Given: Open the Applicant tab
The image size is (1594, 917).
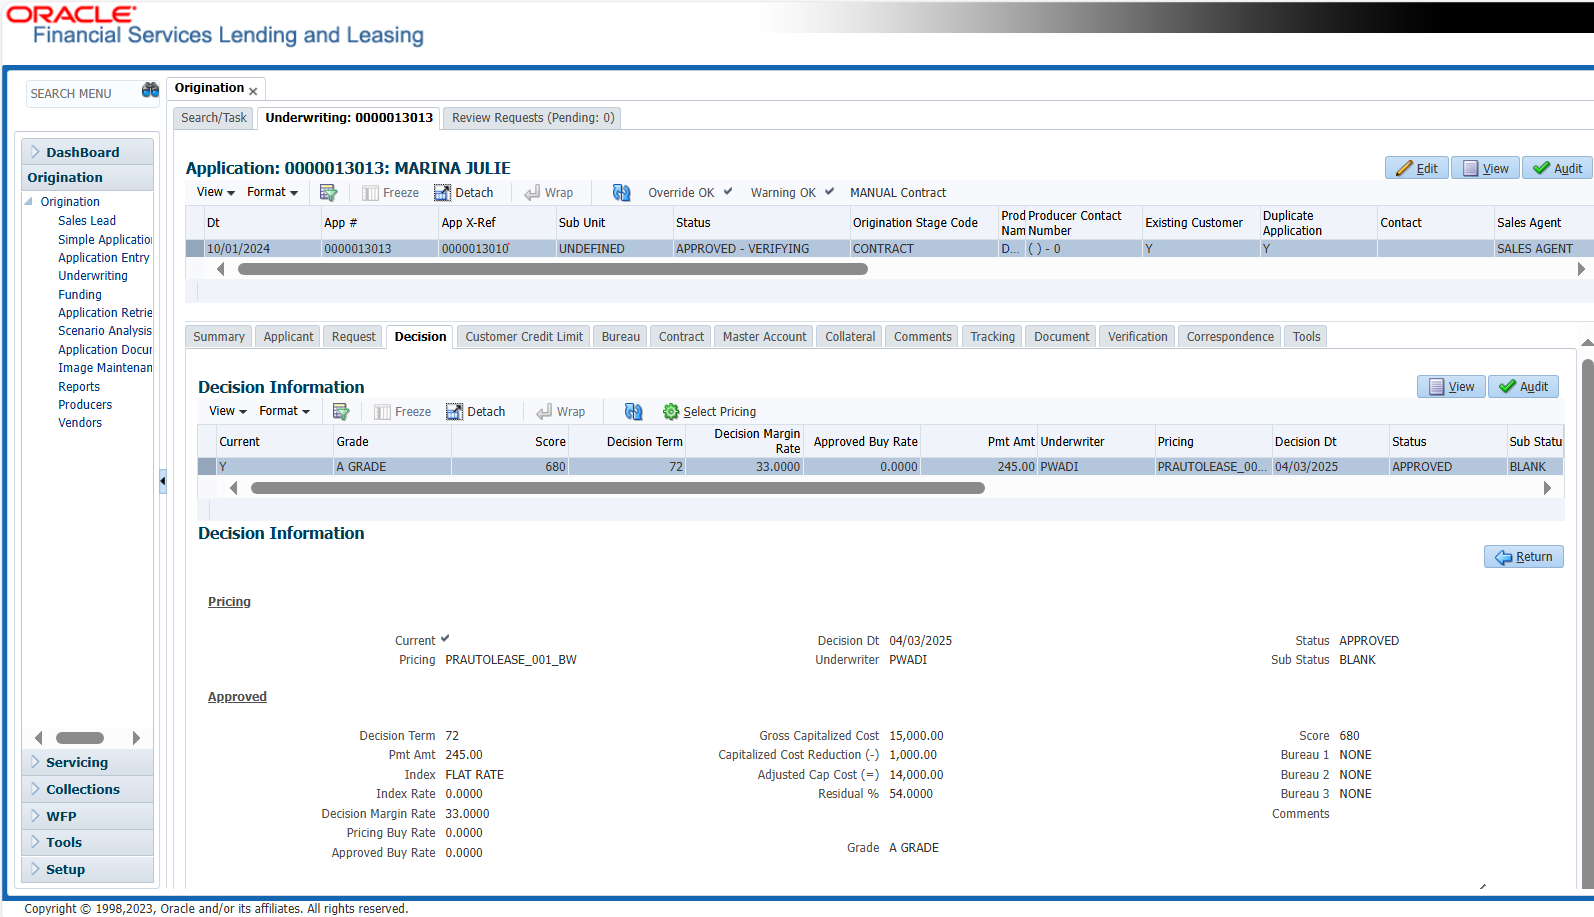Looking at the screenshot, I should (288, 337).
